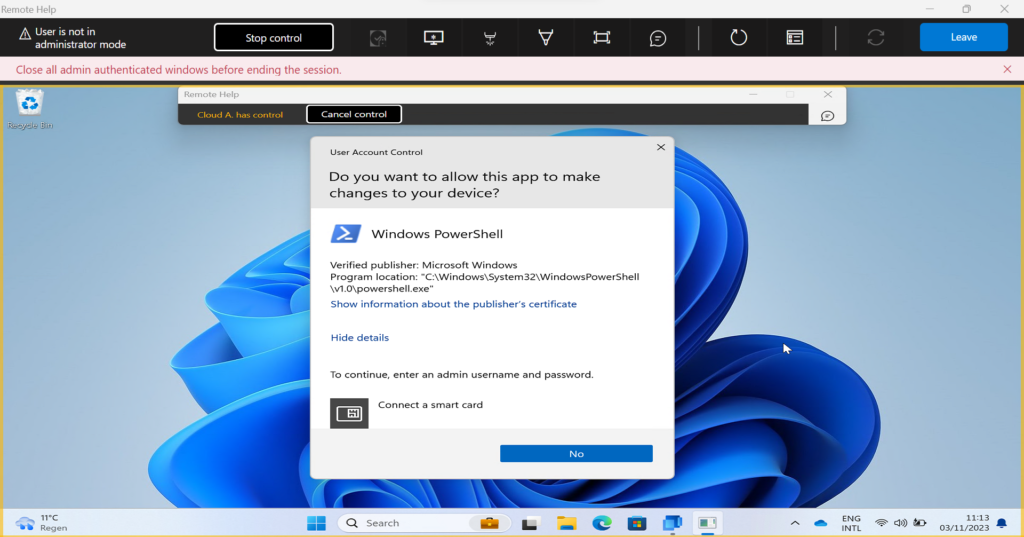Open chat bubble in inner Remote Help bar

(827, 116)
